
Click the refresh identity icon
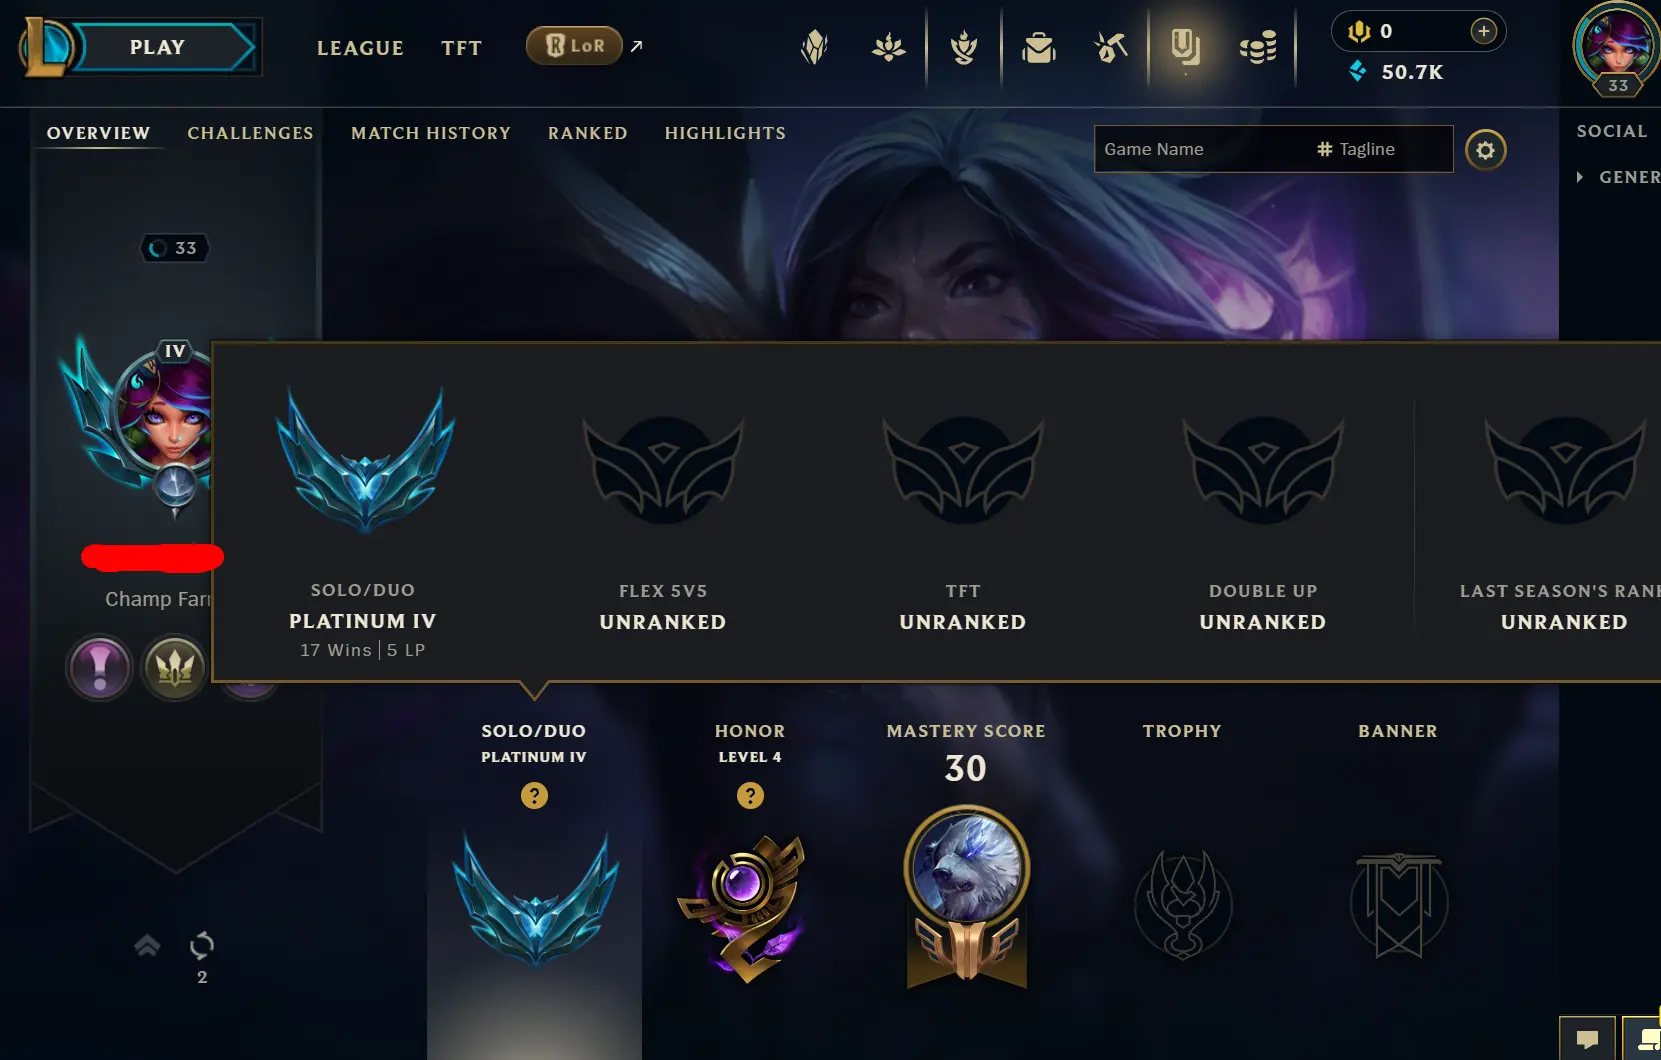click(x=202, y=945)
